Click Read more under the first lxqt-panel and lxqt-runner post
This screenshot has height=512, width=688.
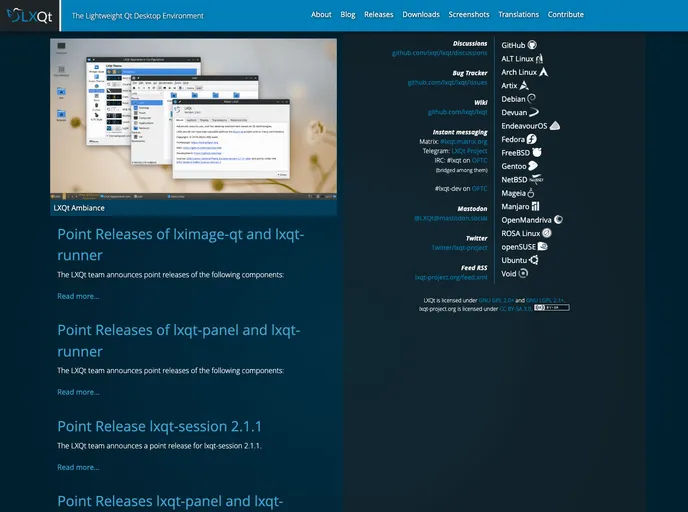(78, 392)
